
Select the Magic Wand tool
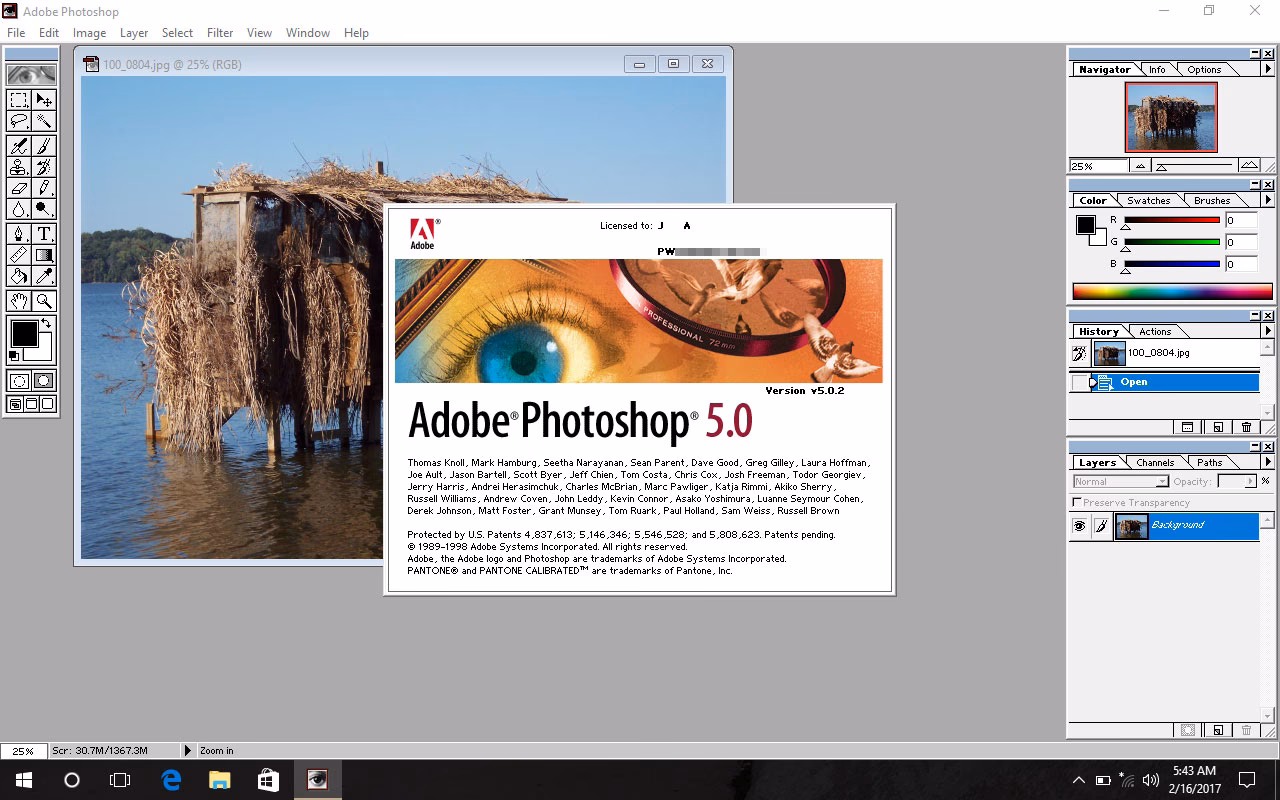[x=42, y=121]
